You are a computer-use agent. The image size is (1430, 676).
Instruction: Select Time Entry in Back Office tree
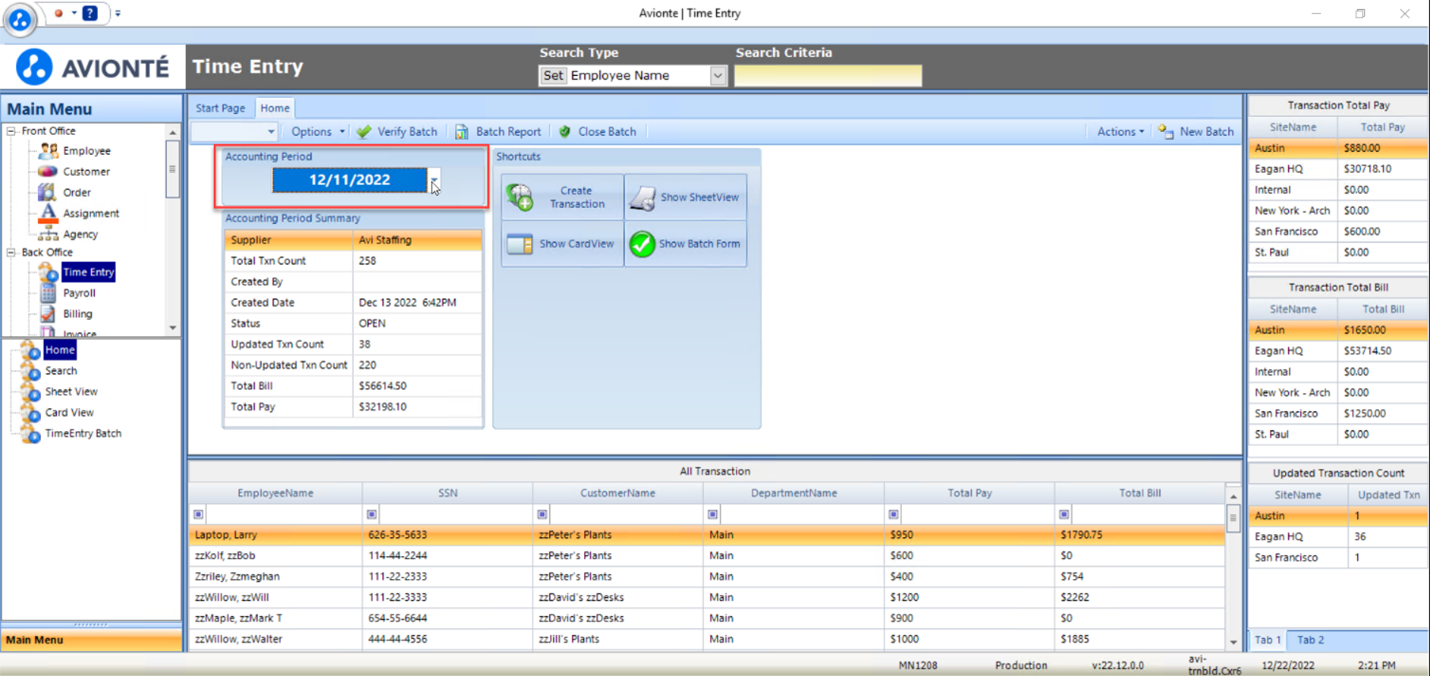88,272
